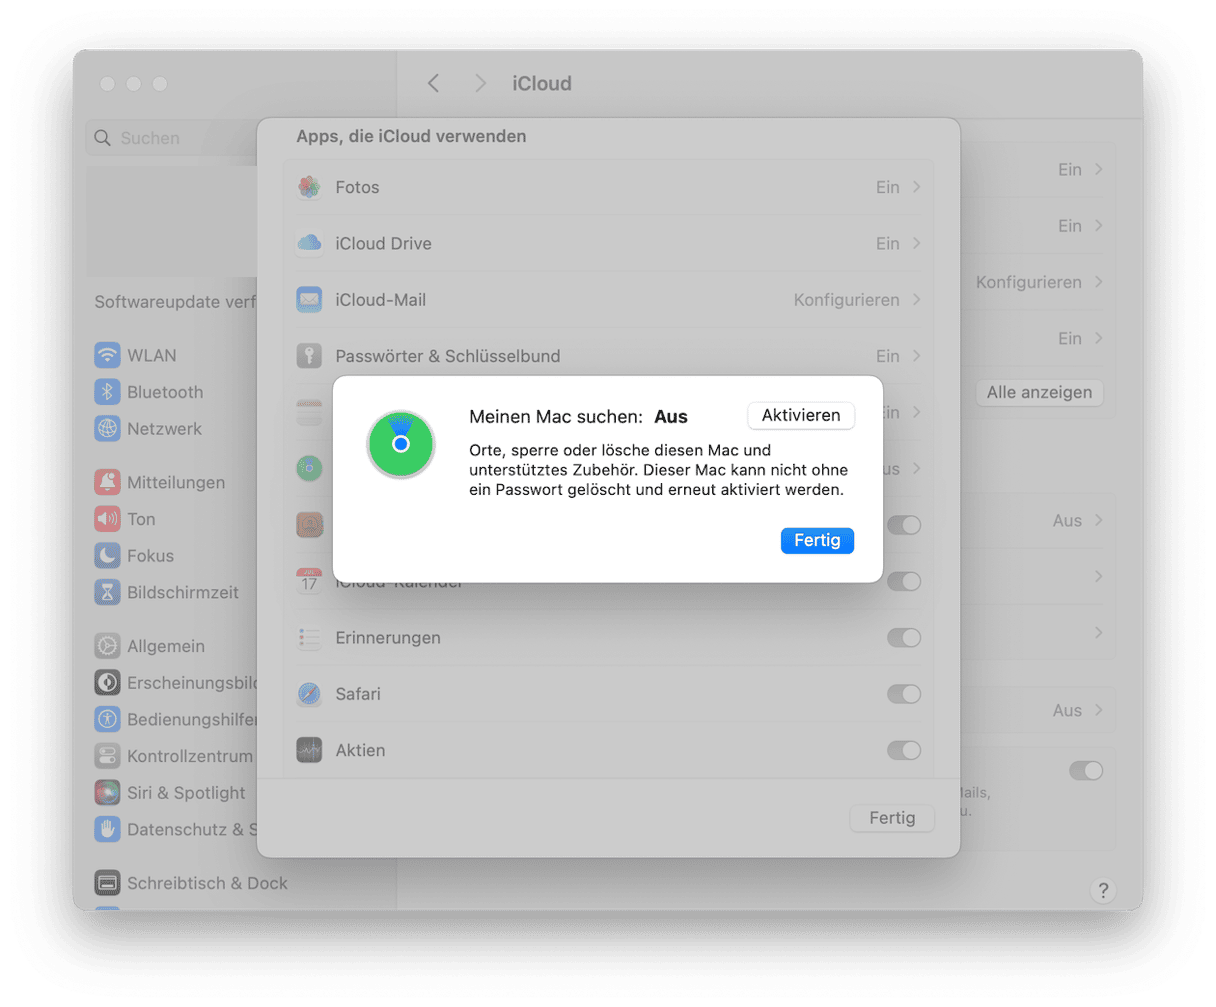1216x1007 pixels.
Task: Click the Fotos app icon in the list
Action: [x=309, y=187]
